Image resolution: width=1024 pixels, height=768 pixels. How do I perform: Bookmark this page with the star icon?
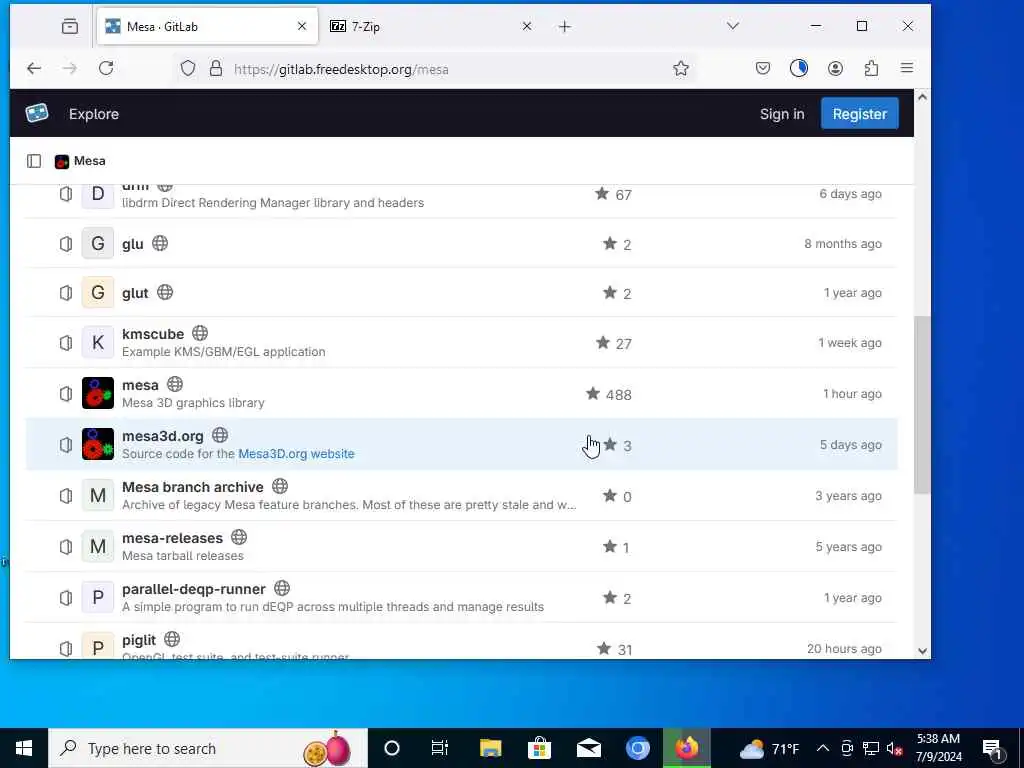(x=681, y=68)
